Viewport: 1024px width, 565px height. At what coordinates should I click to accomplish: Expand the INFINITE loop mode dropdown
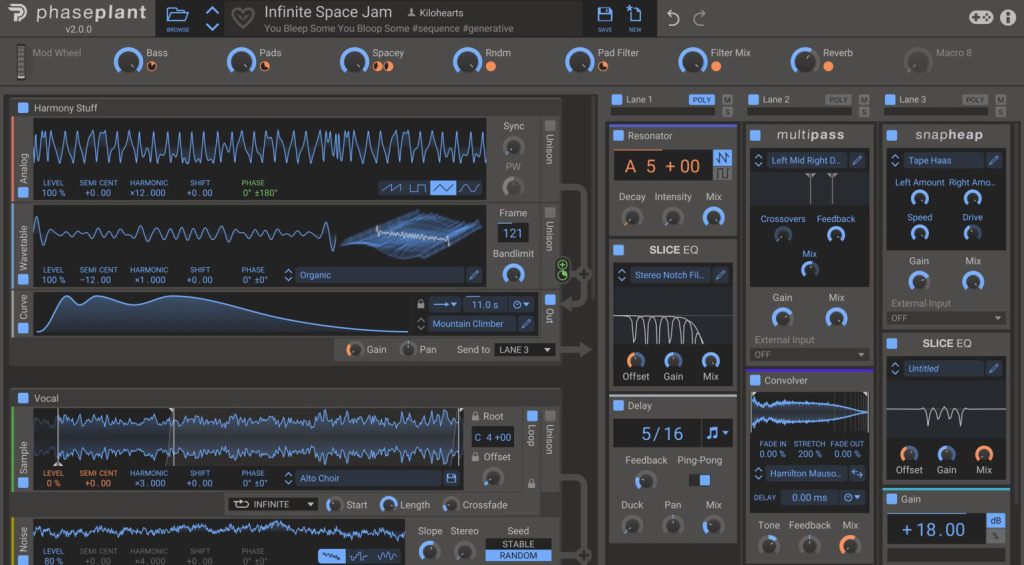272,504
